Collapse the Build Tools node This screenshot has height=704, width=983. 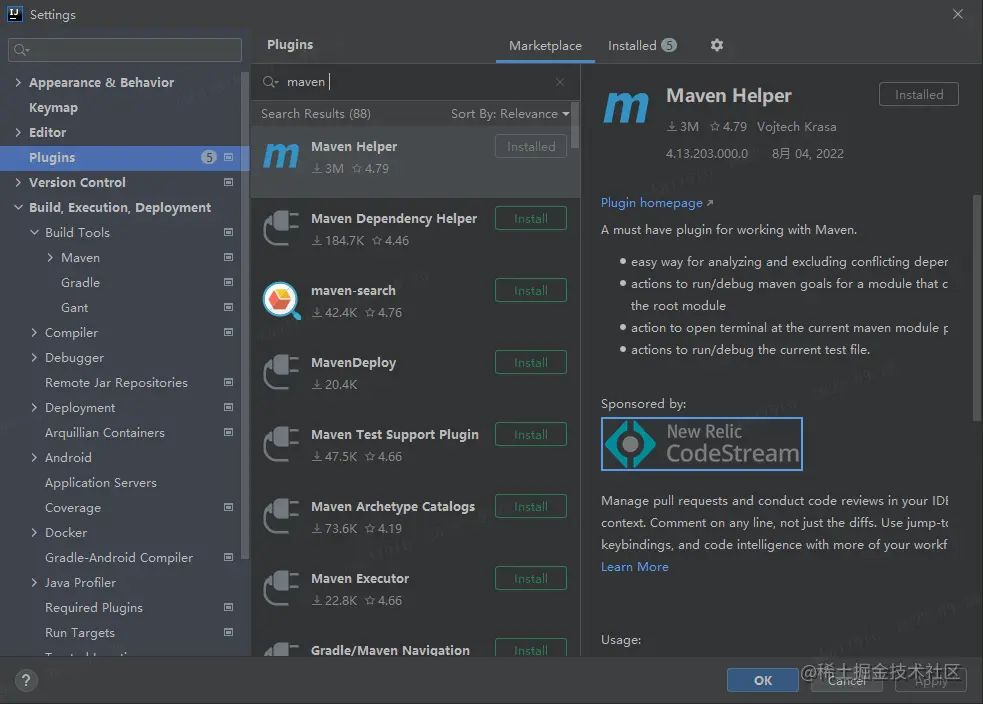point(34,233)
